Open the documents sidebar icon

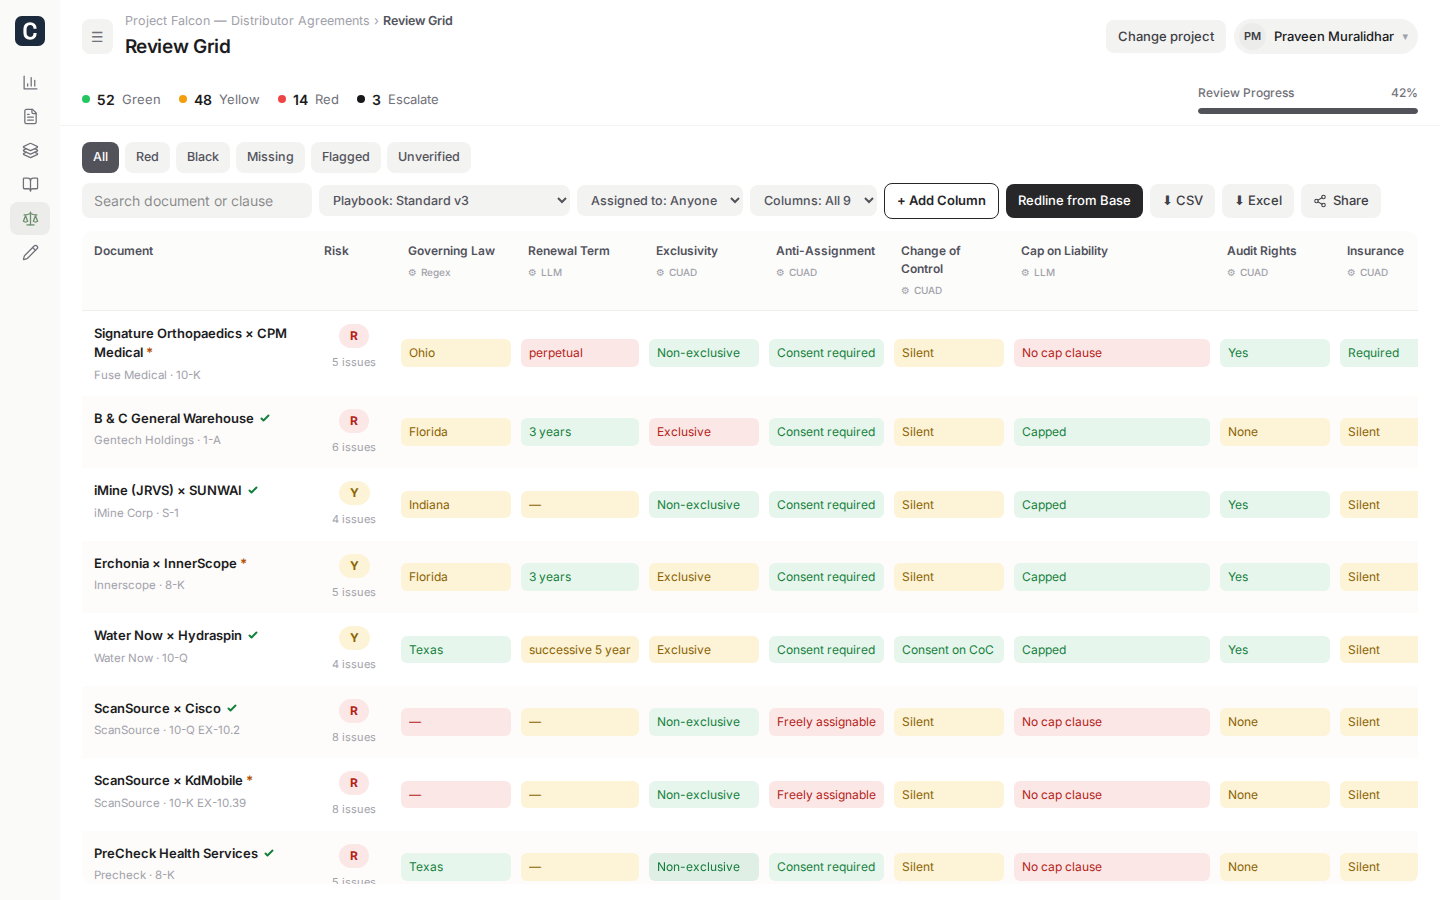pyautogui.click(x=30, y=117)
